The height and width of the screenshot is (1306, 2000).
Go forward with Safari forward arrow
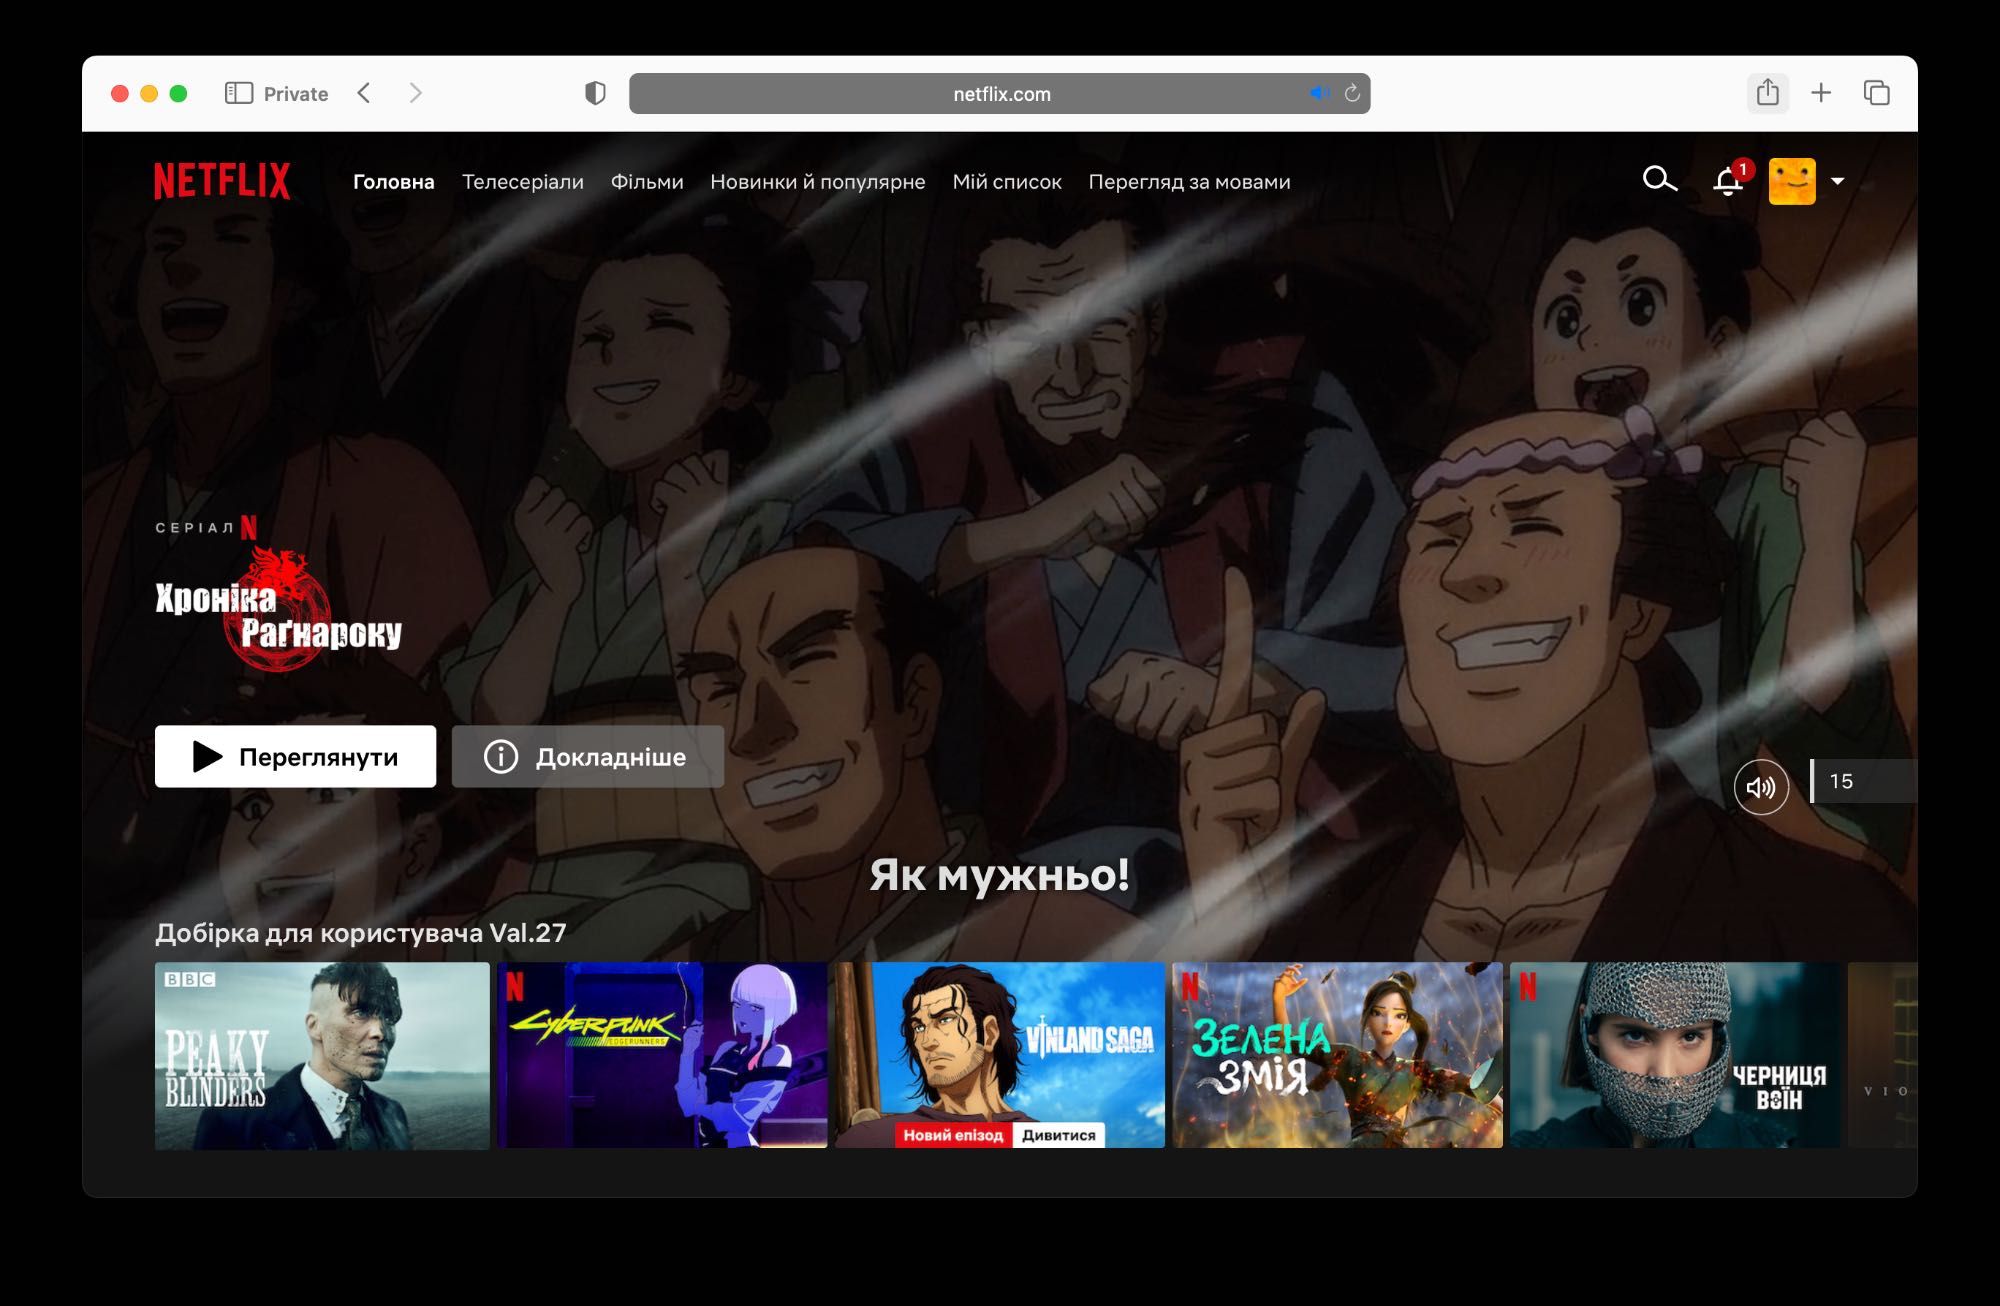point(416,93)
